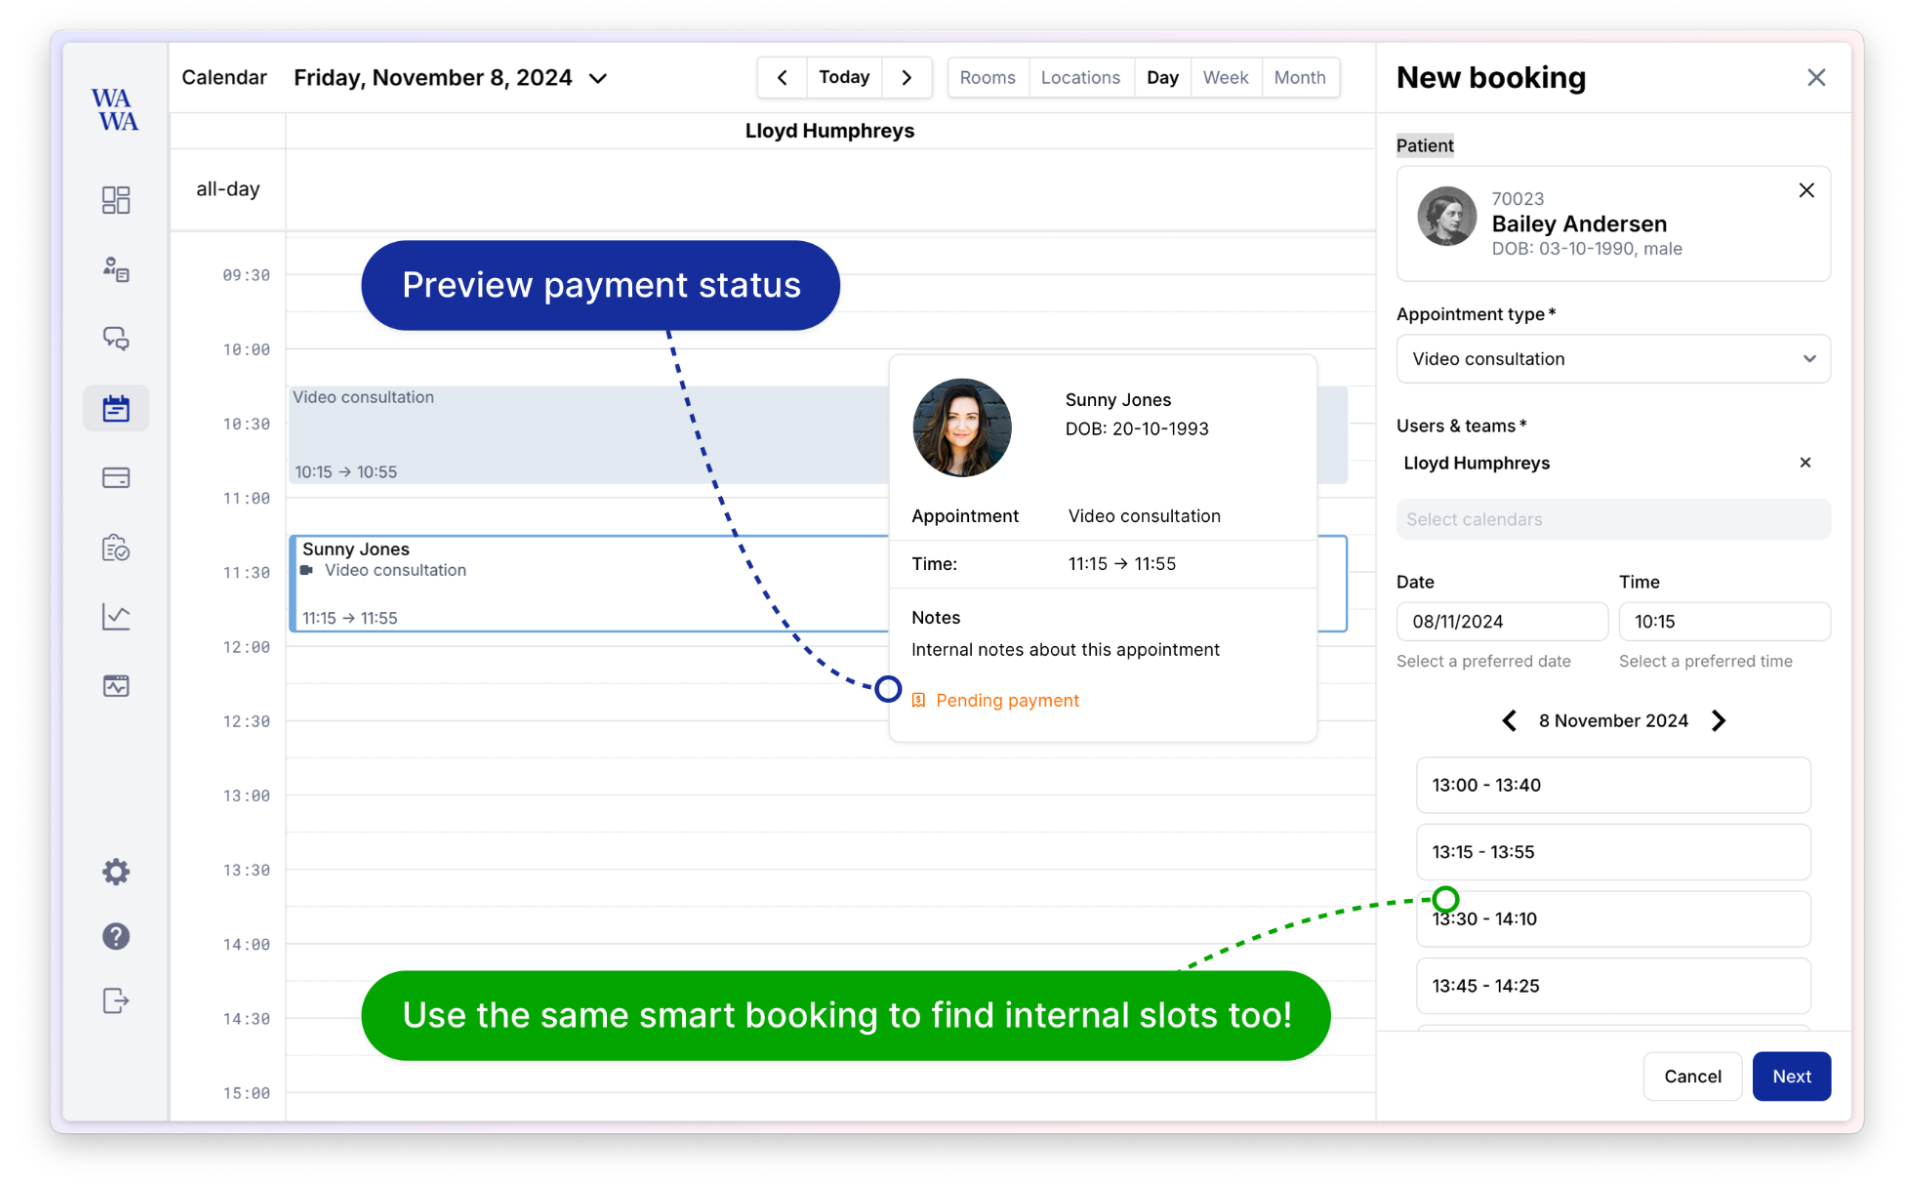Expand the calendar date picker chevron
Viewport: 1906px width, 1186px height.
[x=598, y=79]
